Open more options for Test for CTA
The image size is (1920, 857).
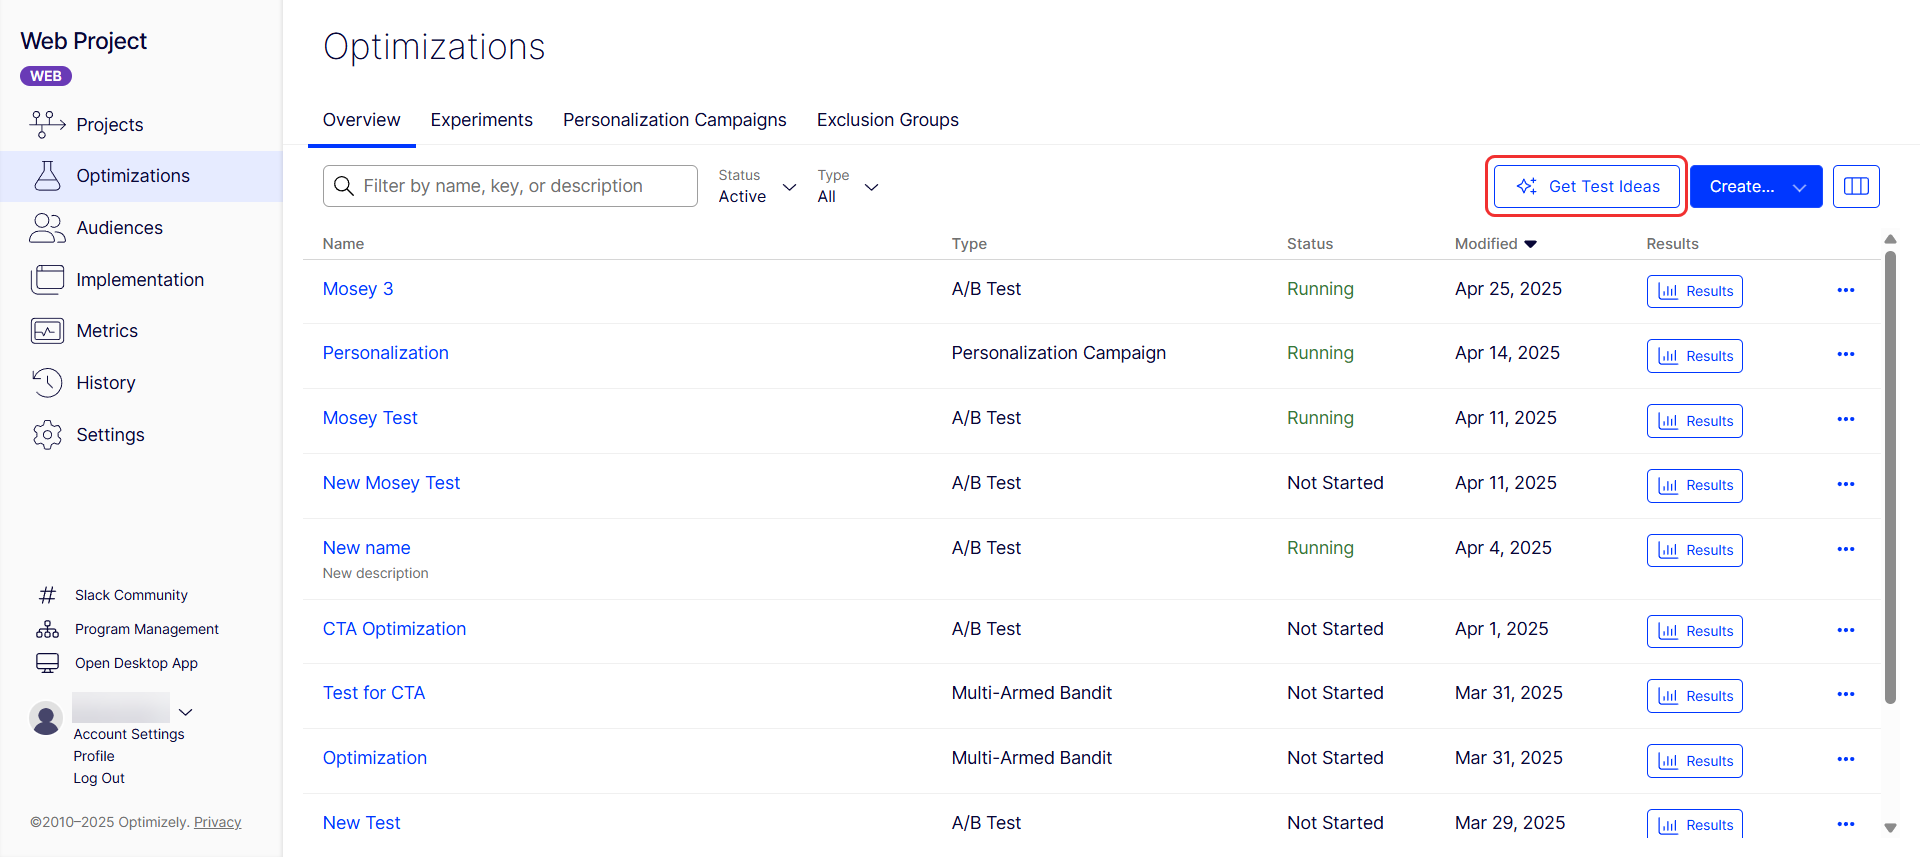point(1846,694)
